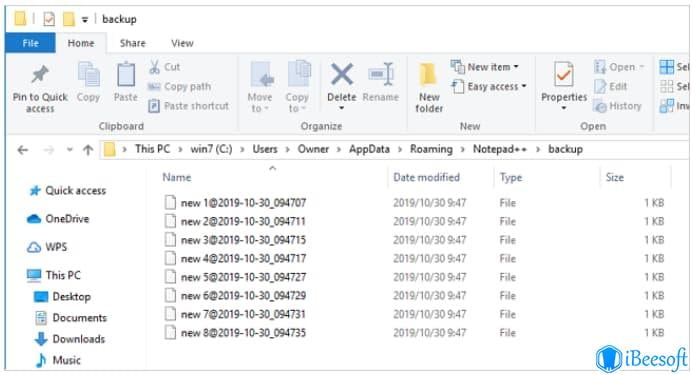Click the Back navigation arrow
The width and height of the screenshot is (692, 375).
(23, 150)
